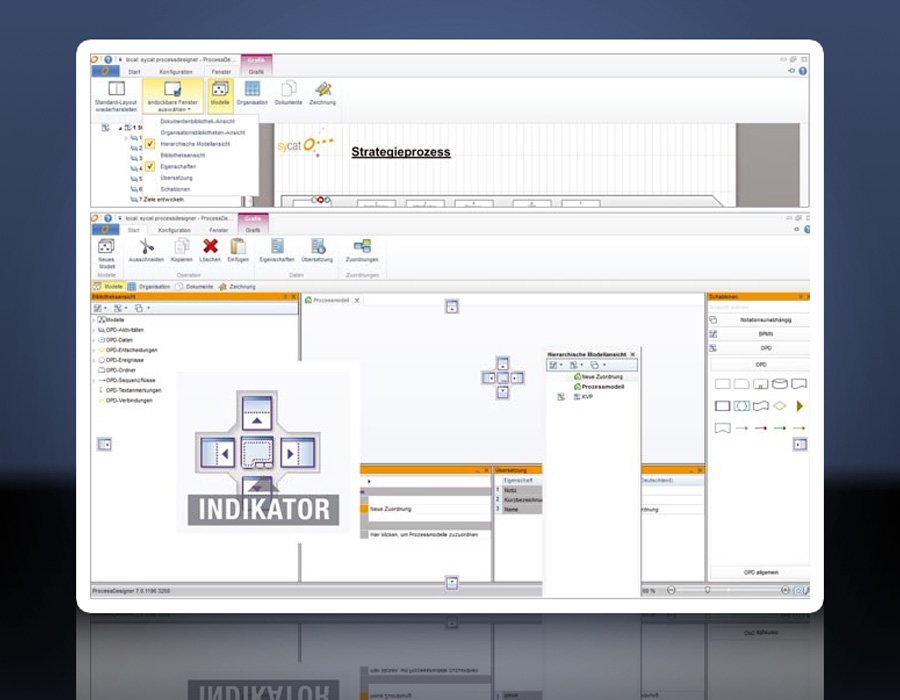Expand the OPD-Aktivitäten node
The height and width of the screenshot is (700, 900).
click(94, 330)
